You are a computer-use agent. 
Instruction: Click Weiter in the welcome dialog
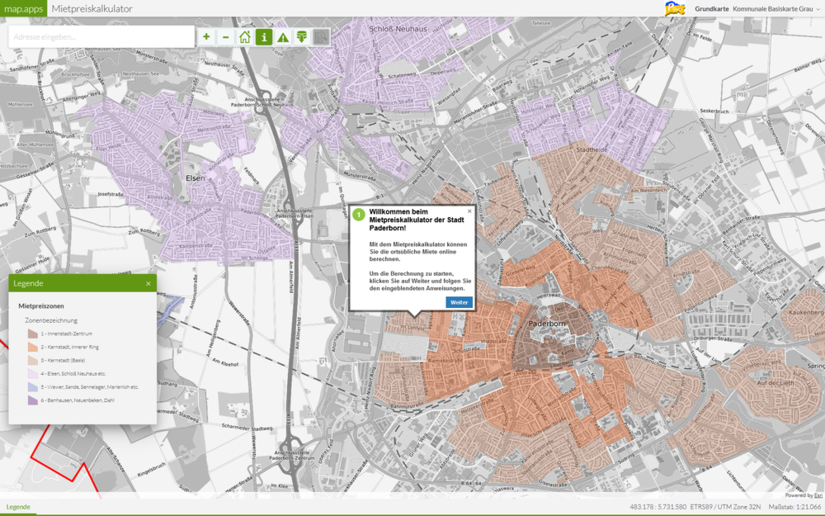coord(459,302)
